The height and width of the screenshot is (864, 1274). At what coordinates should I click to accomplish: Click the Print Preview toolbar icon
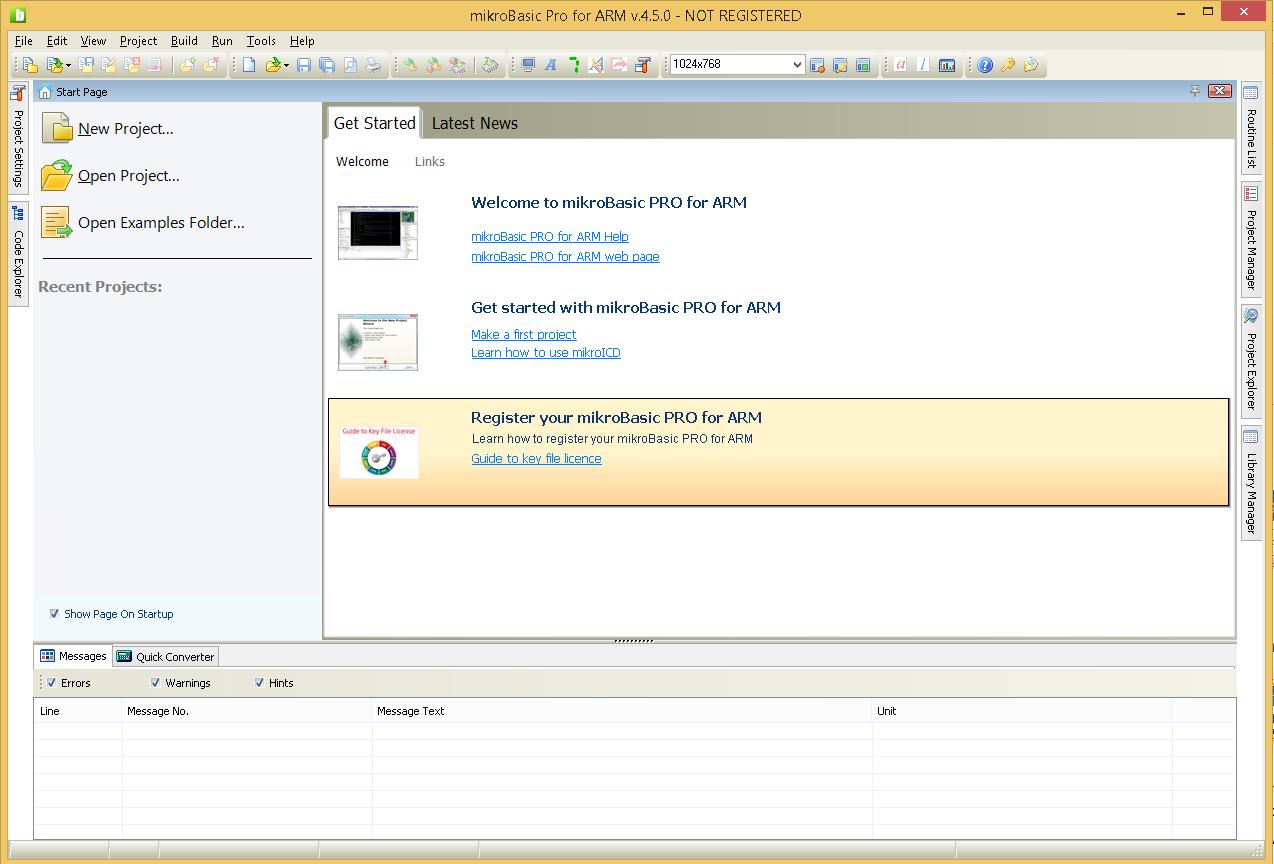click(x=350, y=65)
